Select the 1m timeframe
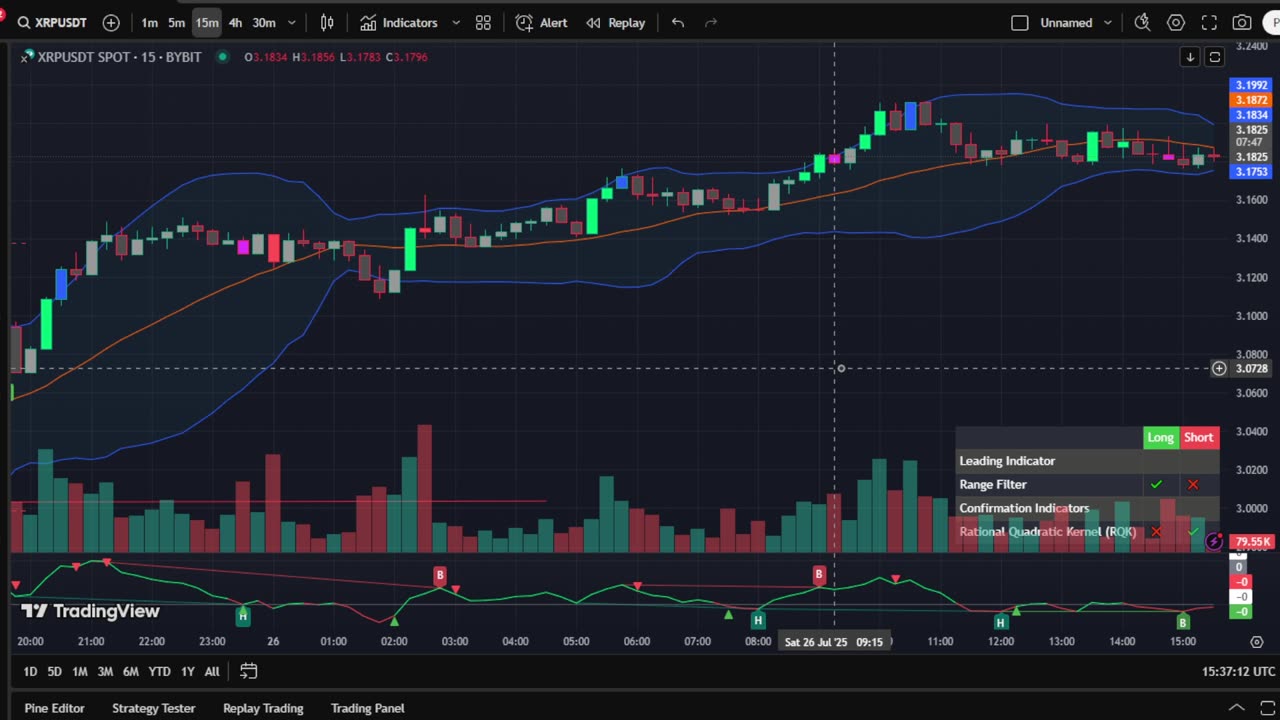The width and height of the screenshot is (1280, 720). 149,22
